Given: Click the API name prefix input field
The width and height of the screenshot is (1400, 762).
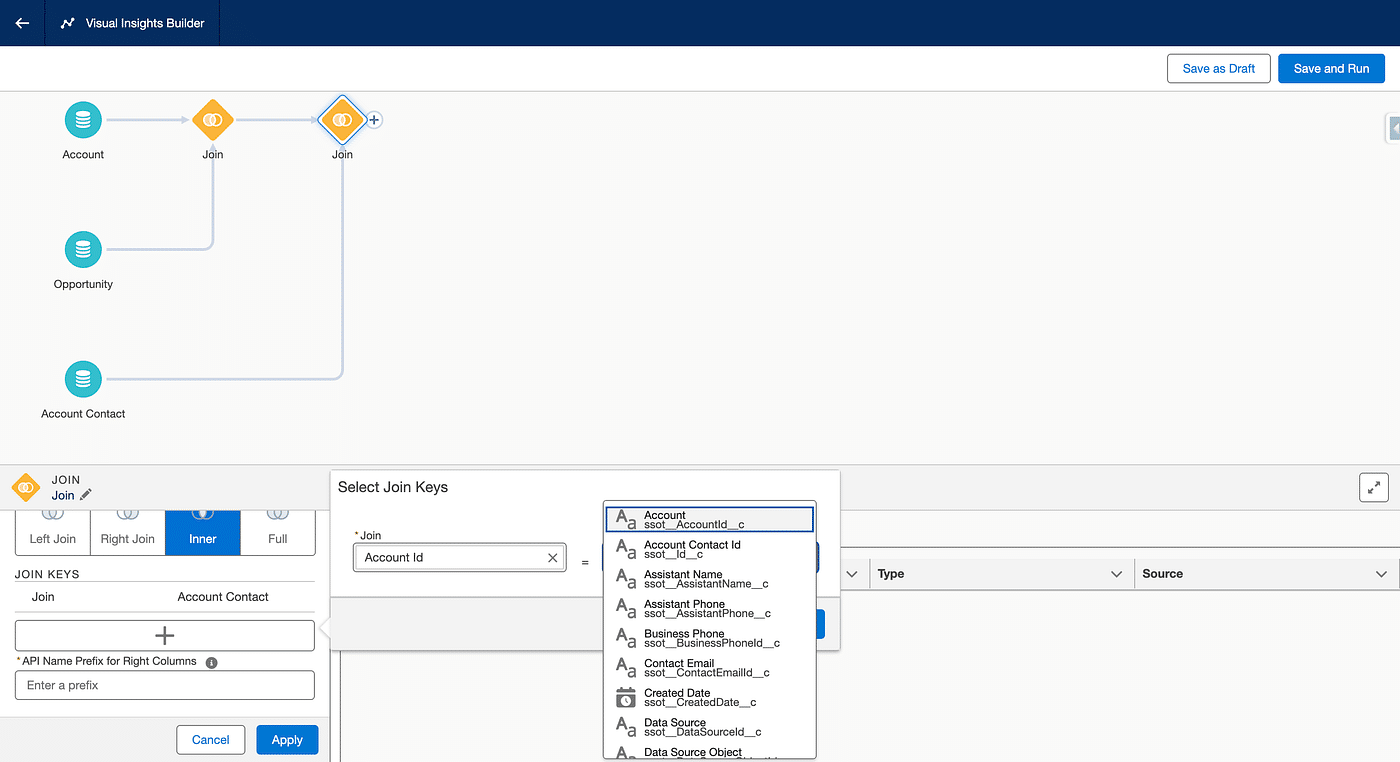Looking at the screenshot, I should (x=165, y=685).
